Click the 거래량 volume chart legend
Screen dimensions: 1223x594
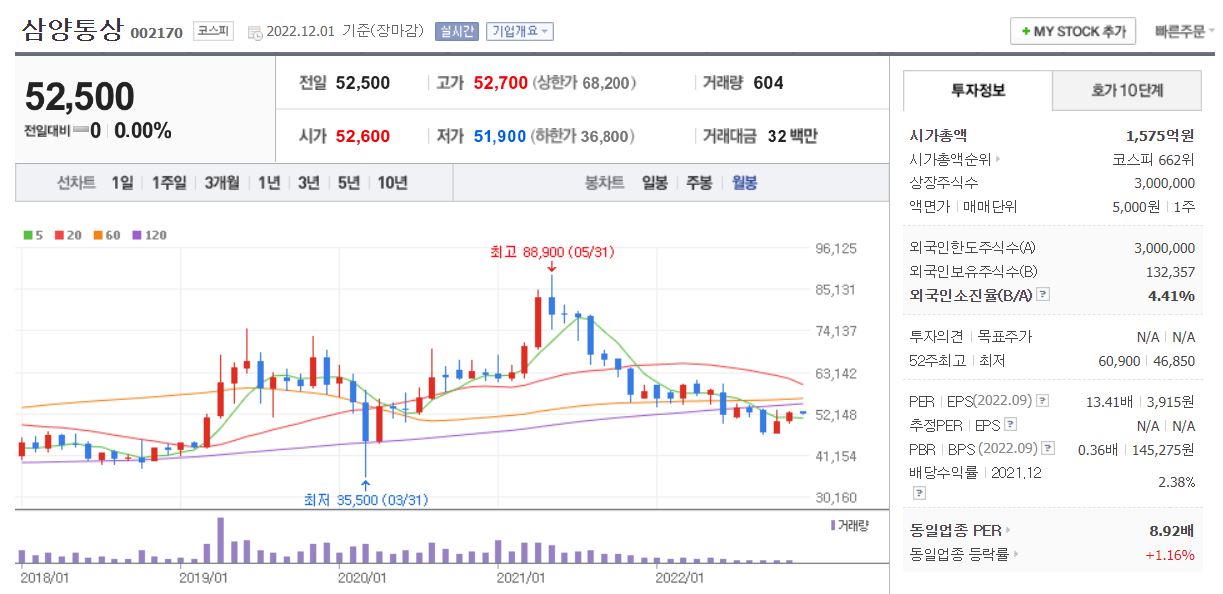point(849,525)
